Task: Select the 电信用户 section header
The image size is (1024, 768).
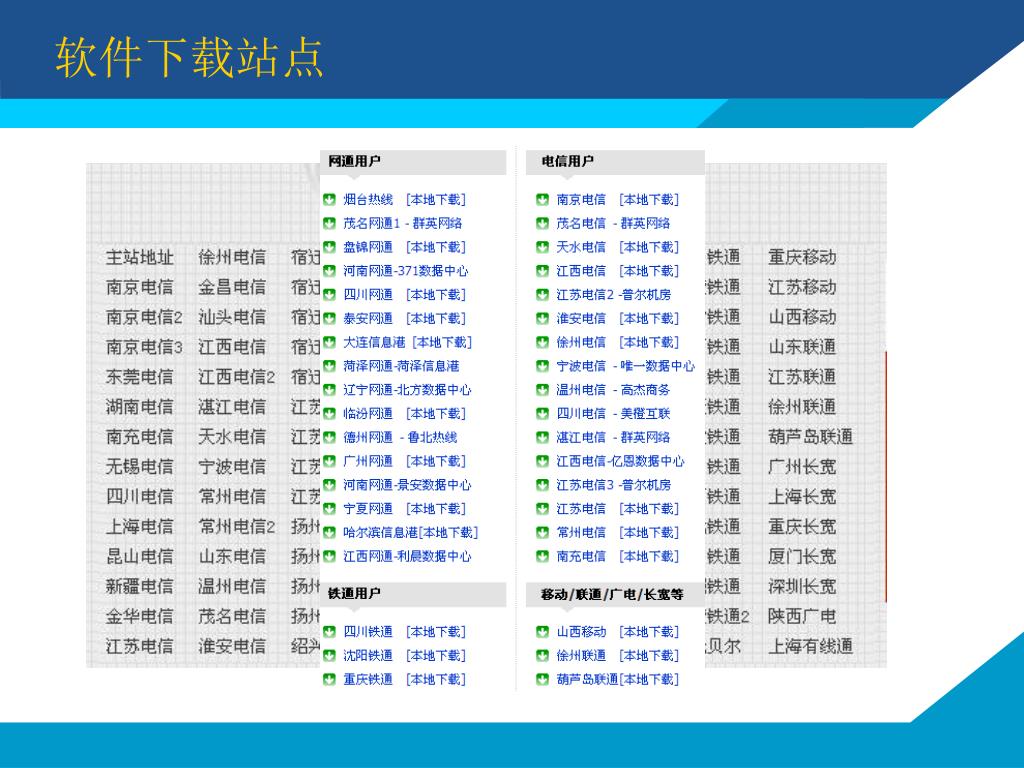Action: (x=615, y=161)
